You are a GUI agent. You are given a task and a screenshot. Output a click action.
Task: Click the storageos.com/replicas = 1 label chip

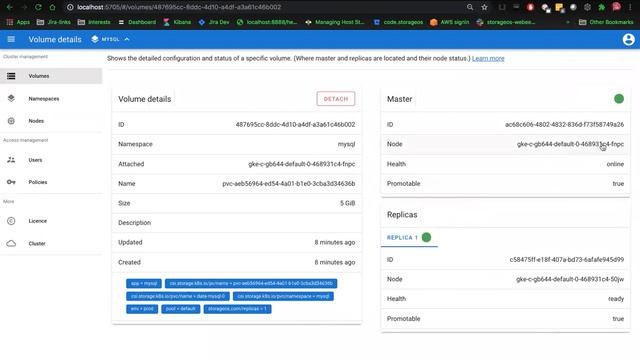[x=237, y=309]
